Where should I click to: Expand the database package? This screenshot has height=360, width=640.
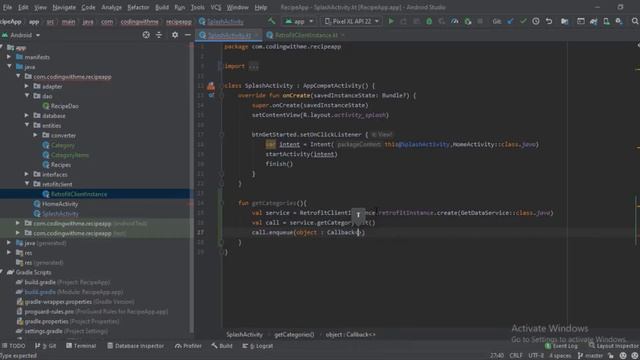[27, 116]
